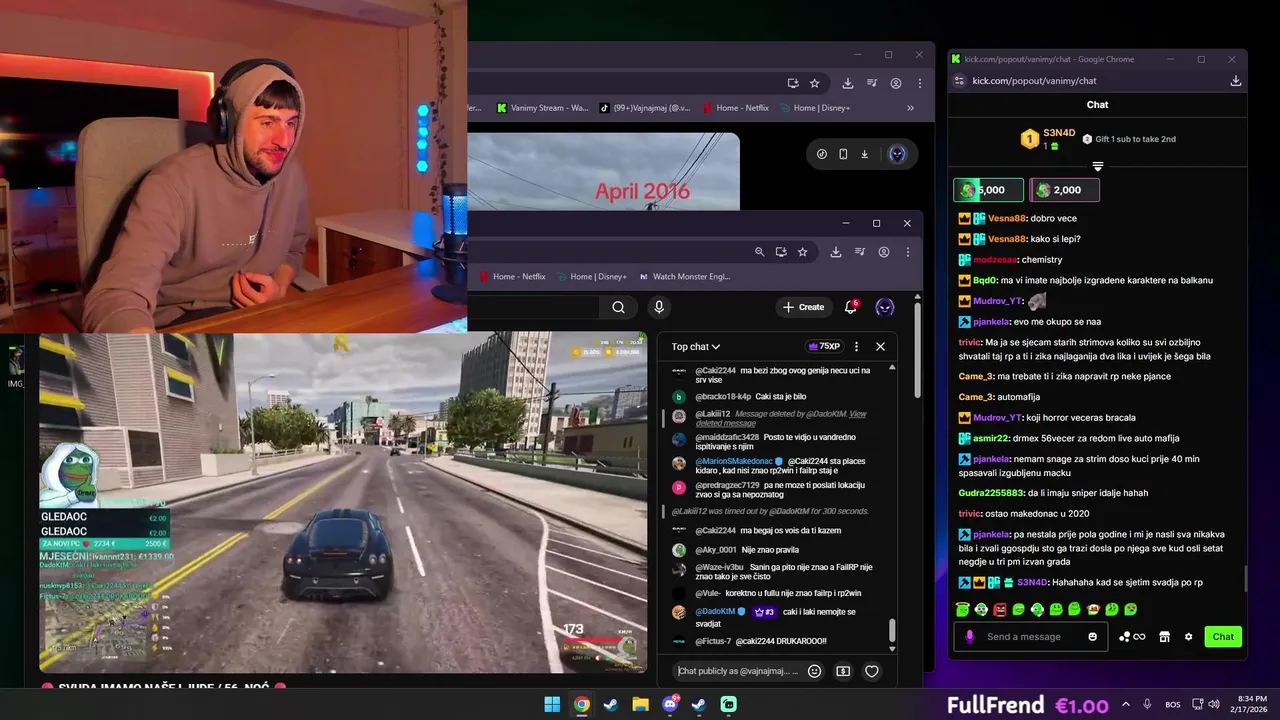Viewport: 1280px width, 720px height.
Task: Open the Kick shop storefront icon
Action: (x=1164, y=637)
